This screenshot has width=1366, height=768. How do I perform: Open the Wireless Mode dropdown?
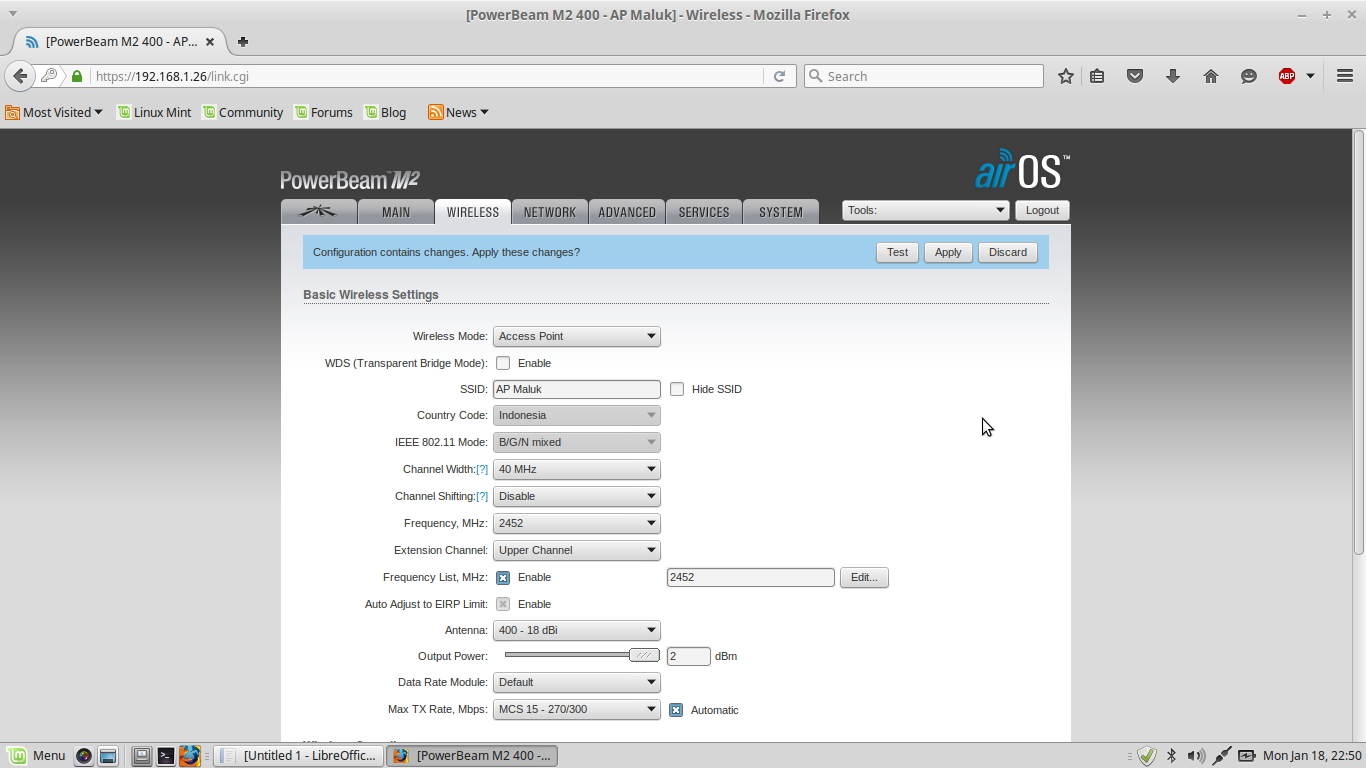[577, 336]
